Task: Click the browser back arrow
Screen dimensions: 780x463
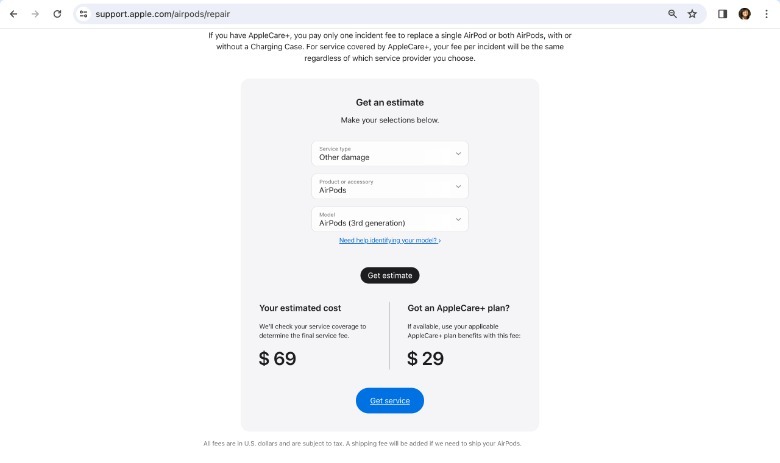Action: [x=13, y=14]
